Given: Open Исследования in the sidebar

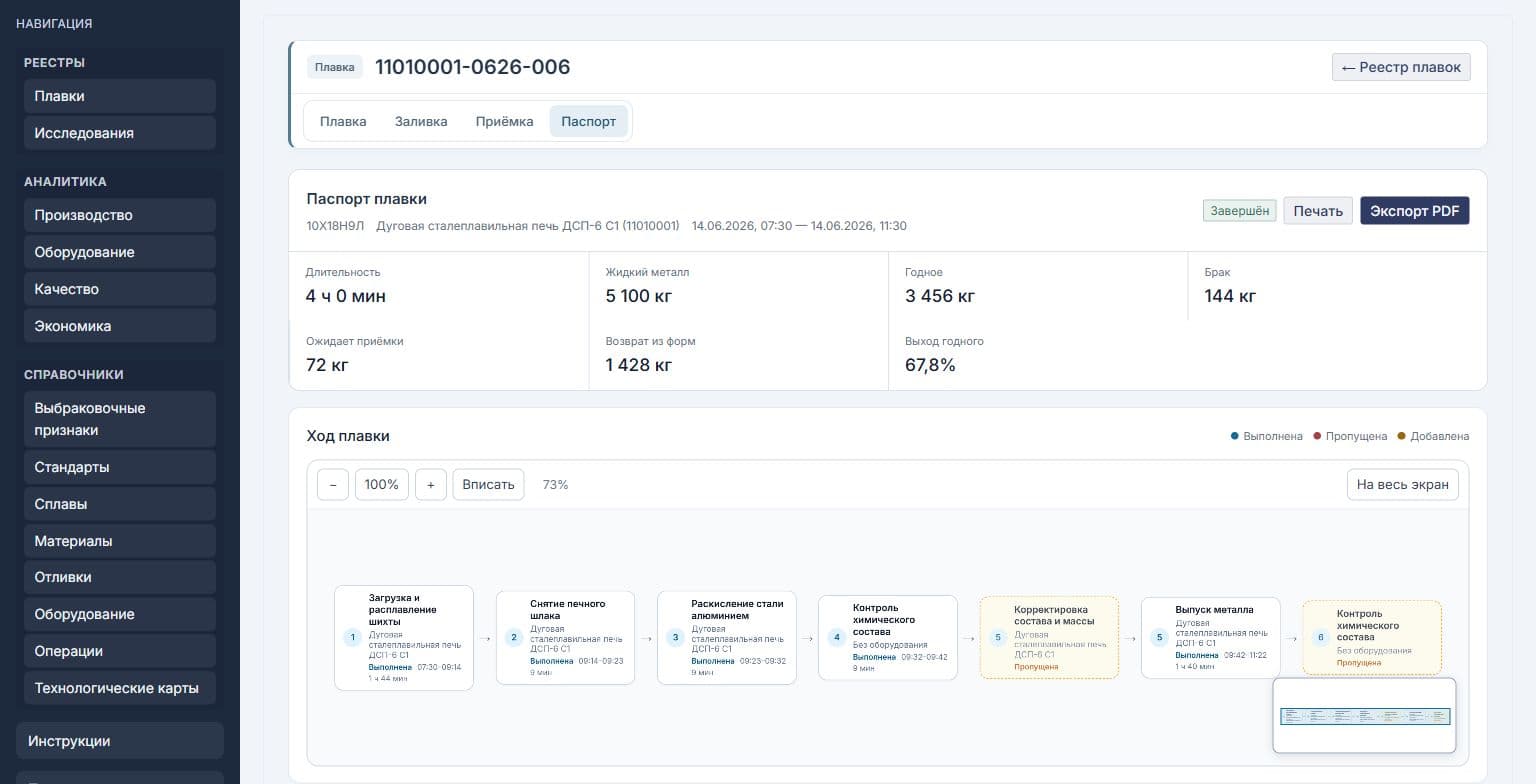Looking at the screenshot, I should coord(119,133).
